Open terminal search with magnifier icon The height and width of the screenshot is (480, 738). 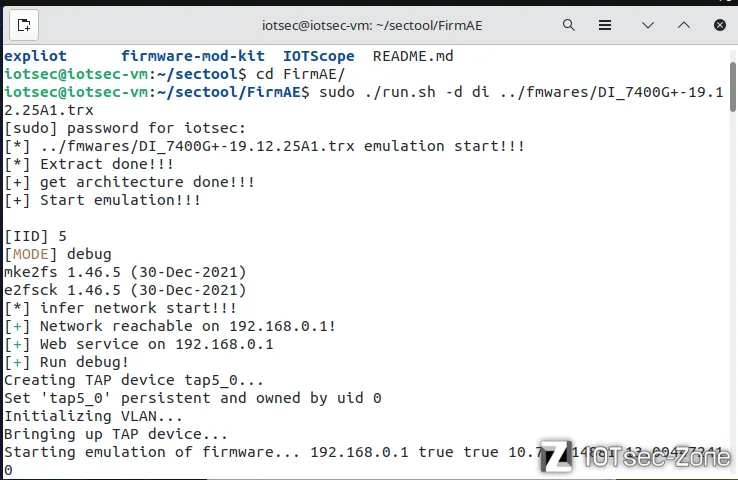tap(569, 25)
